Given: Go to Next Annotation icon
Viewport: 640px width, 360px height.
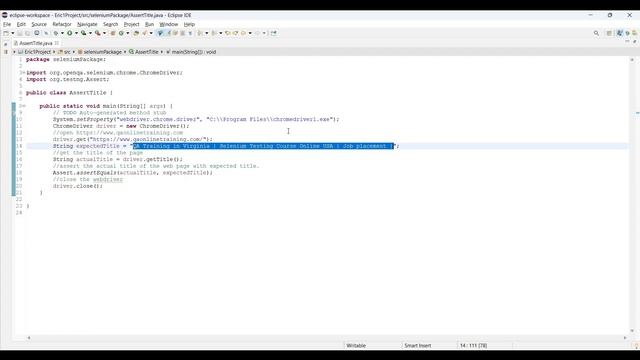Looking at the screenshot, I should click(200, 33).
